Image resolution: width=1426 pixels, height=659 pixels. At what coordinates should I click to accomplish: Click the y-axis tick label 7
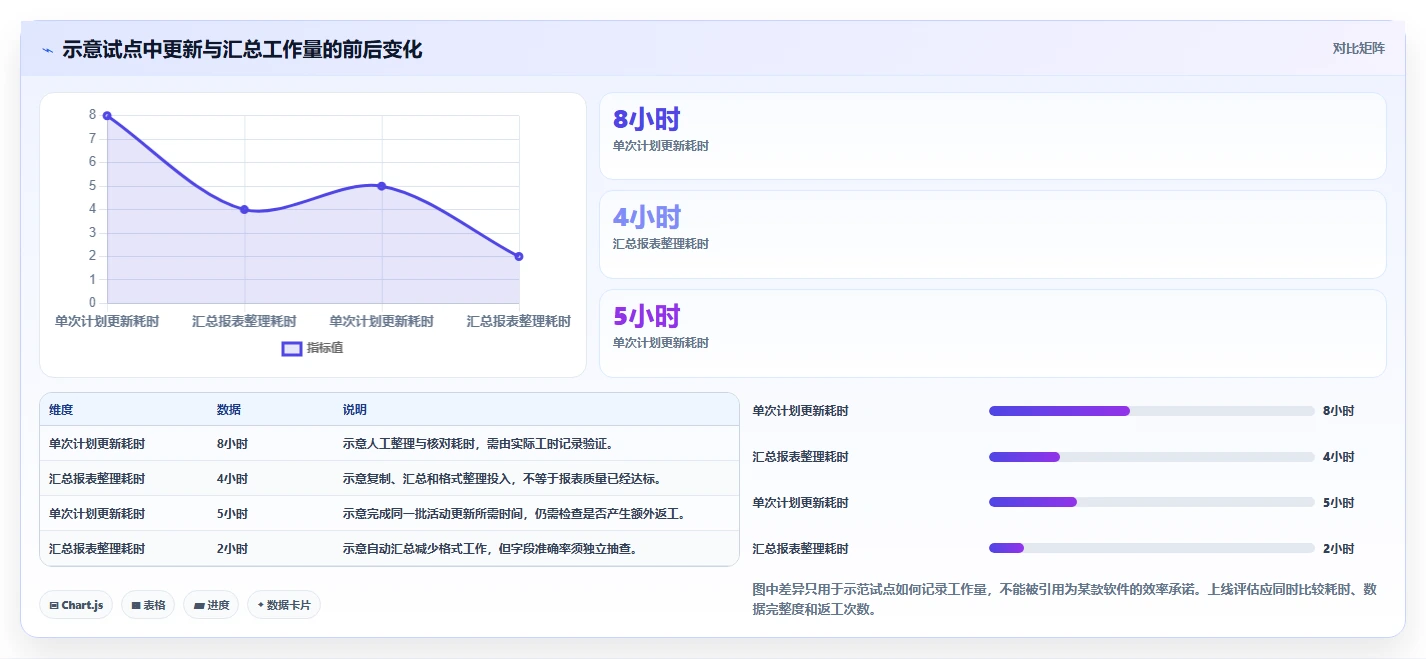(x=92, y=138)
